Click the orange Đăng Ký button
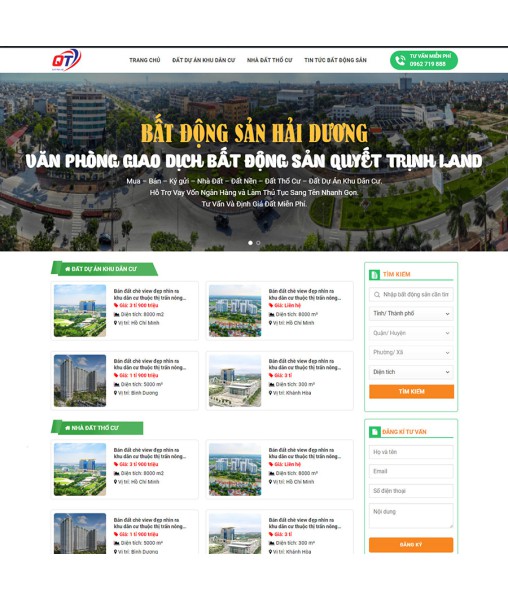This screenshot has height=600, width=508. 411,545
